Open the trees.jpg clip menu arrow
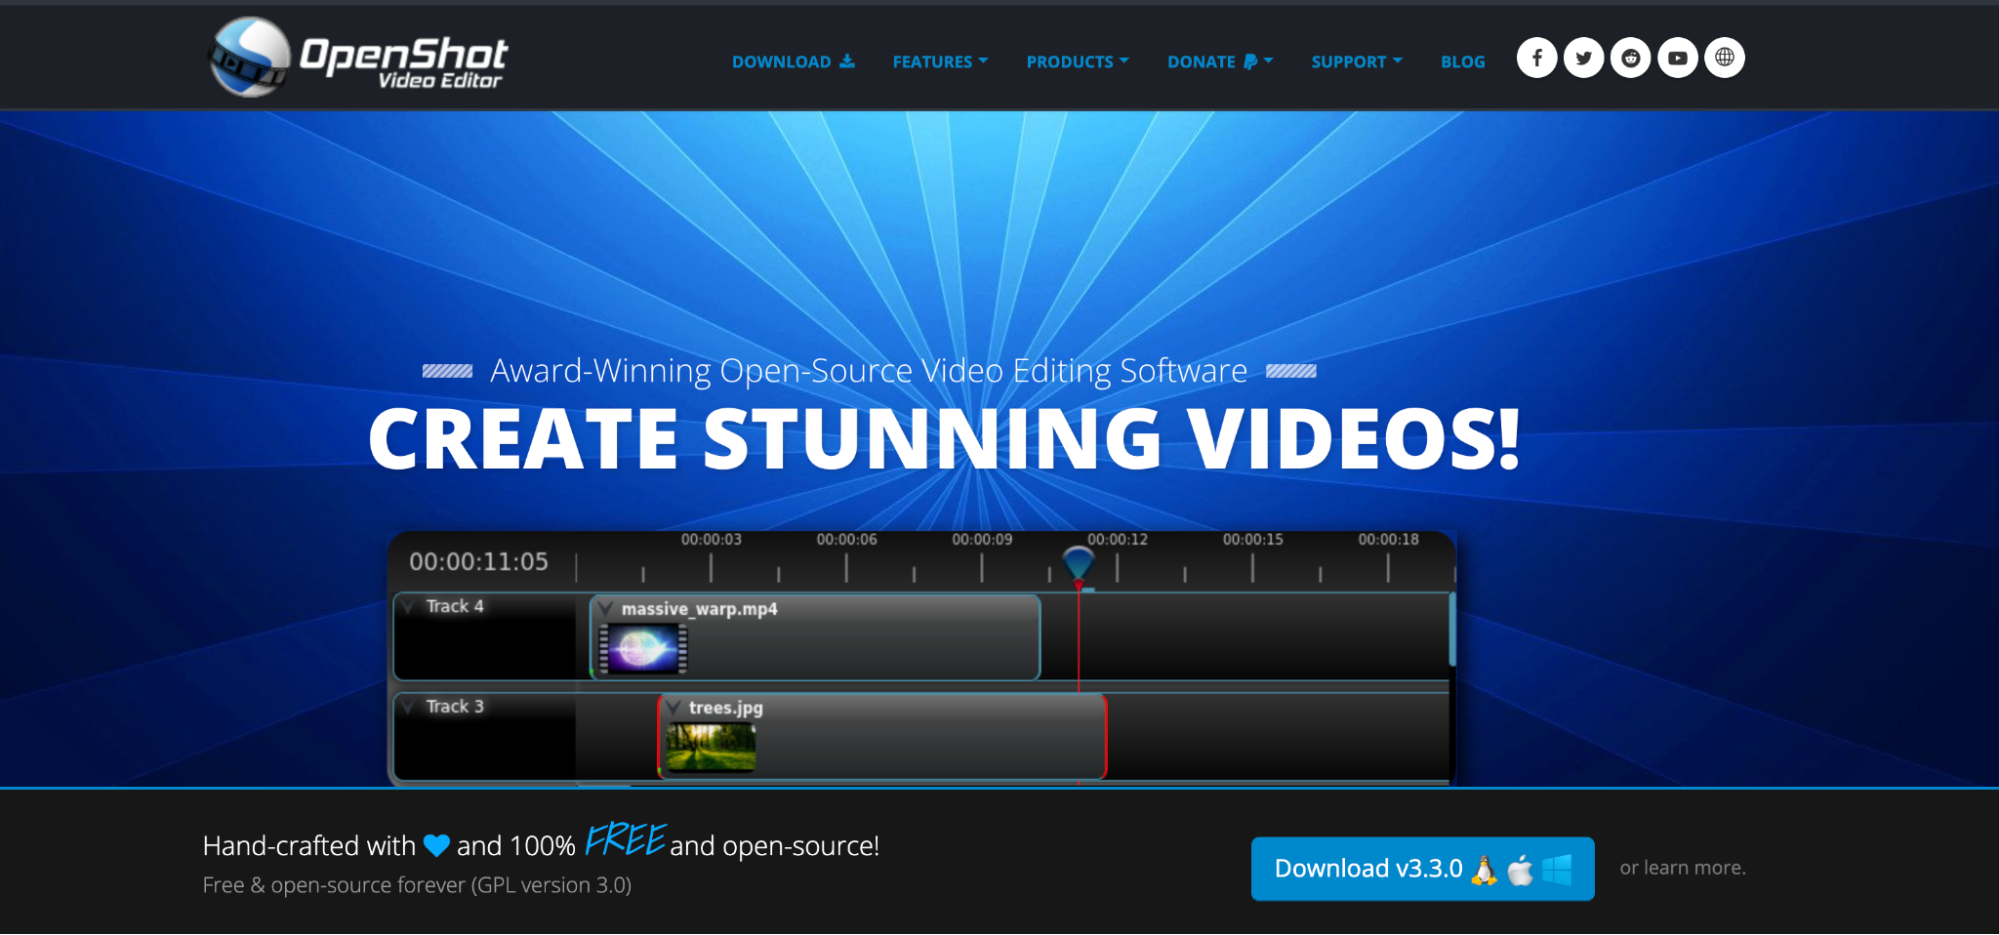The height and width of the screenshot is (935, 1999). [673, 708]
